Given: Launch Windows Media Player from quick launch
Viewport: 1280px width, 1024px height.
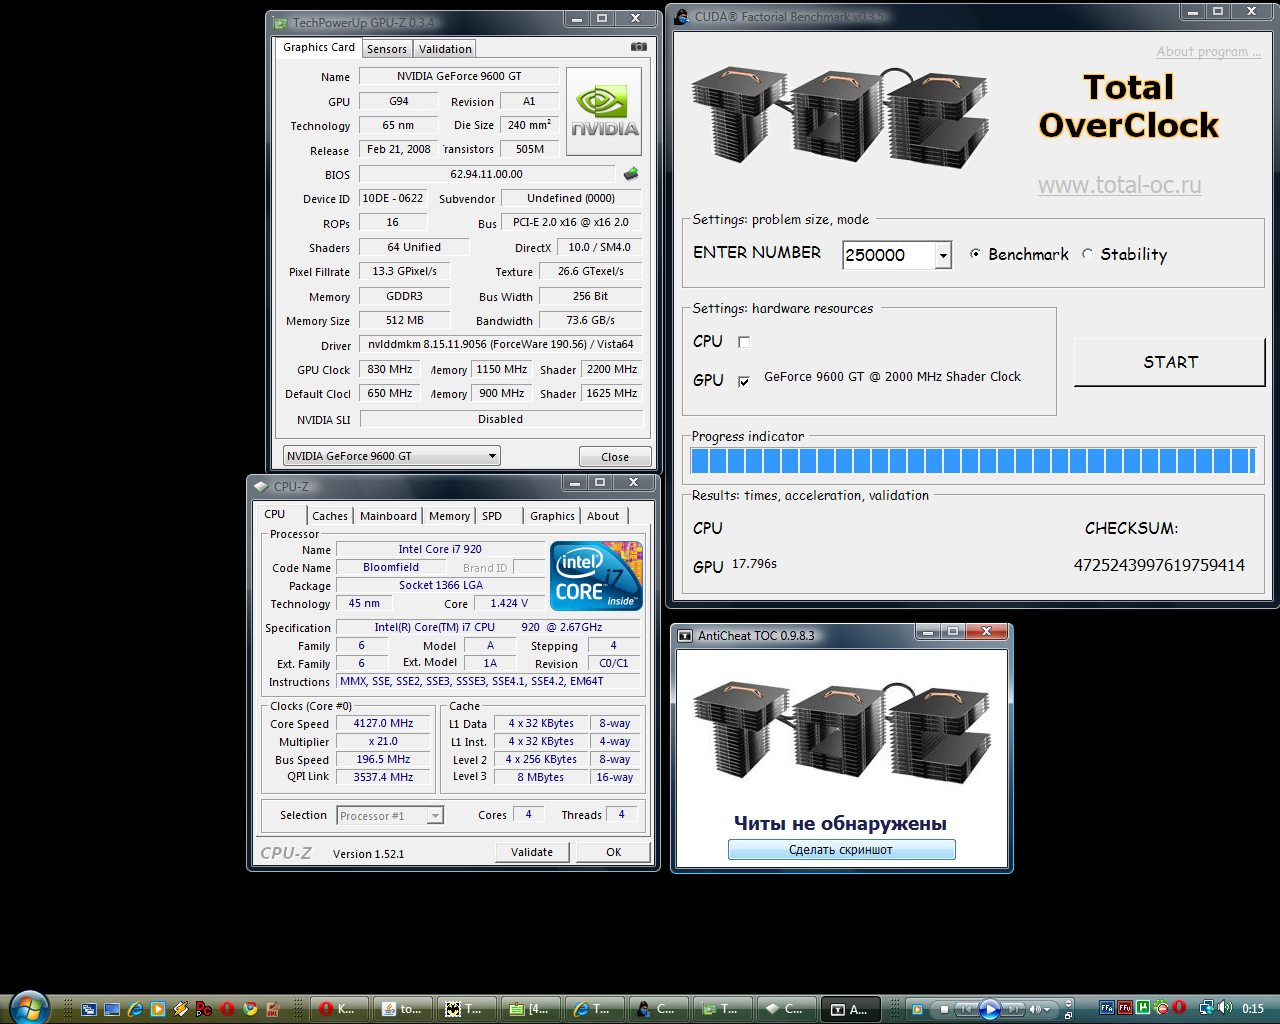Looking at the screenshot, I should [x=158, y=1009].
